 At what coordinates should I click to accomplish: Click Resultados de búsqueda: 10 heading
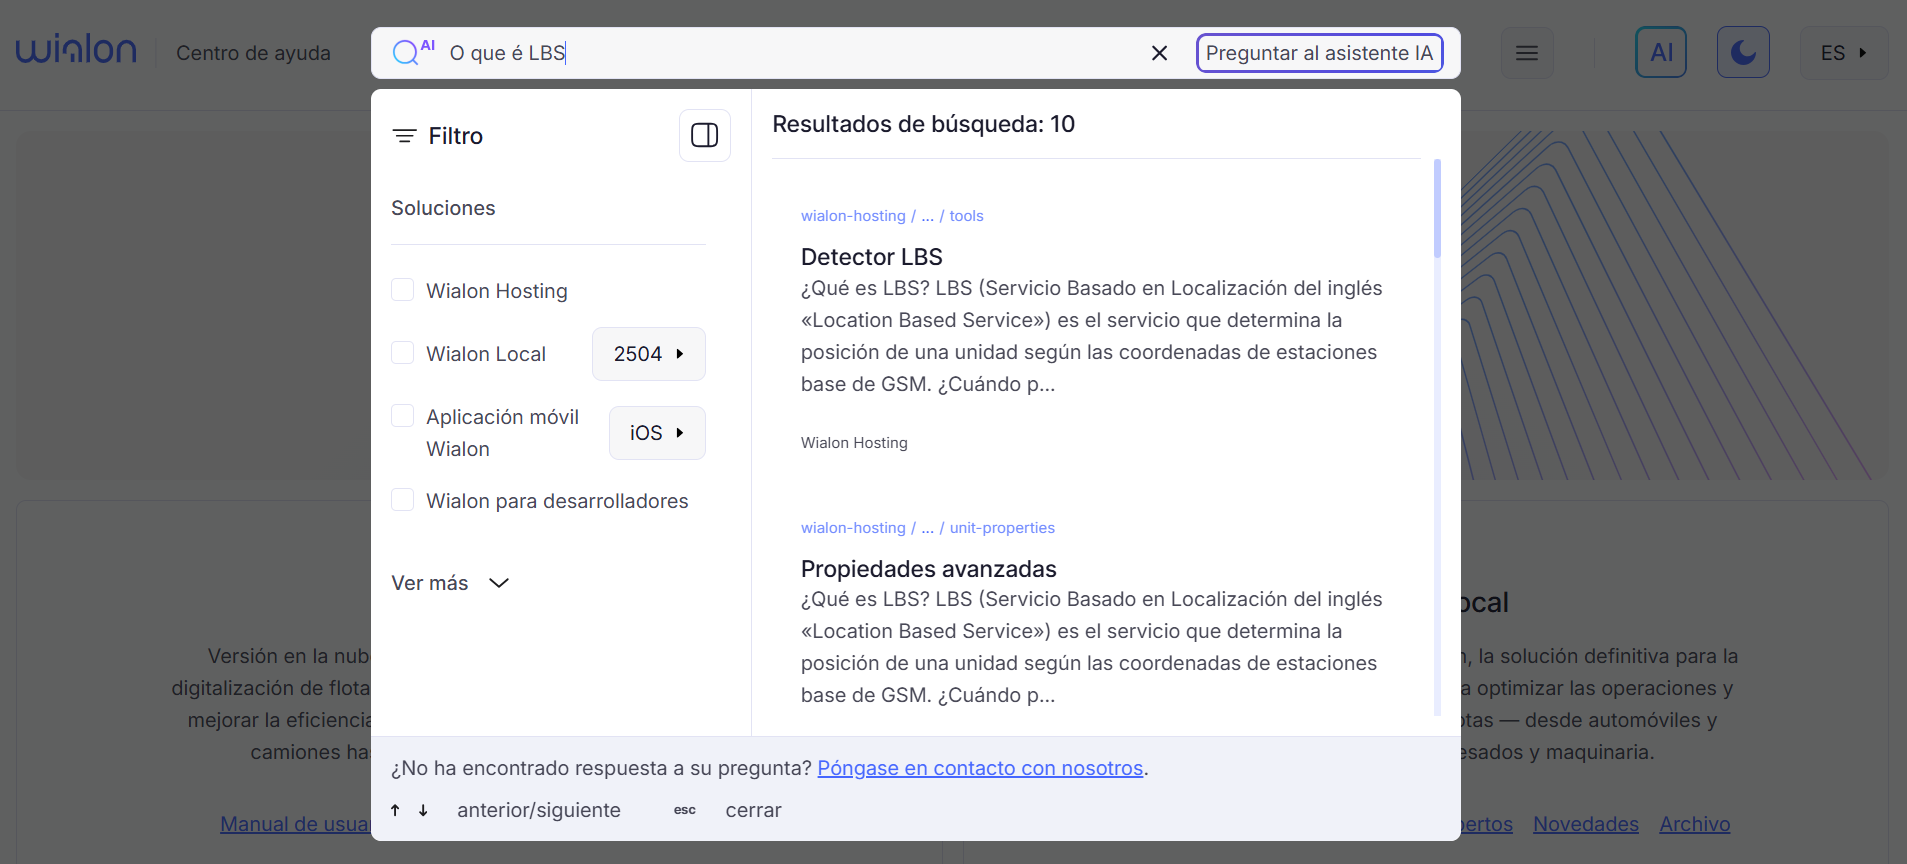pos(924,124)
